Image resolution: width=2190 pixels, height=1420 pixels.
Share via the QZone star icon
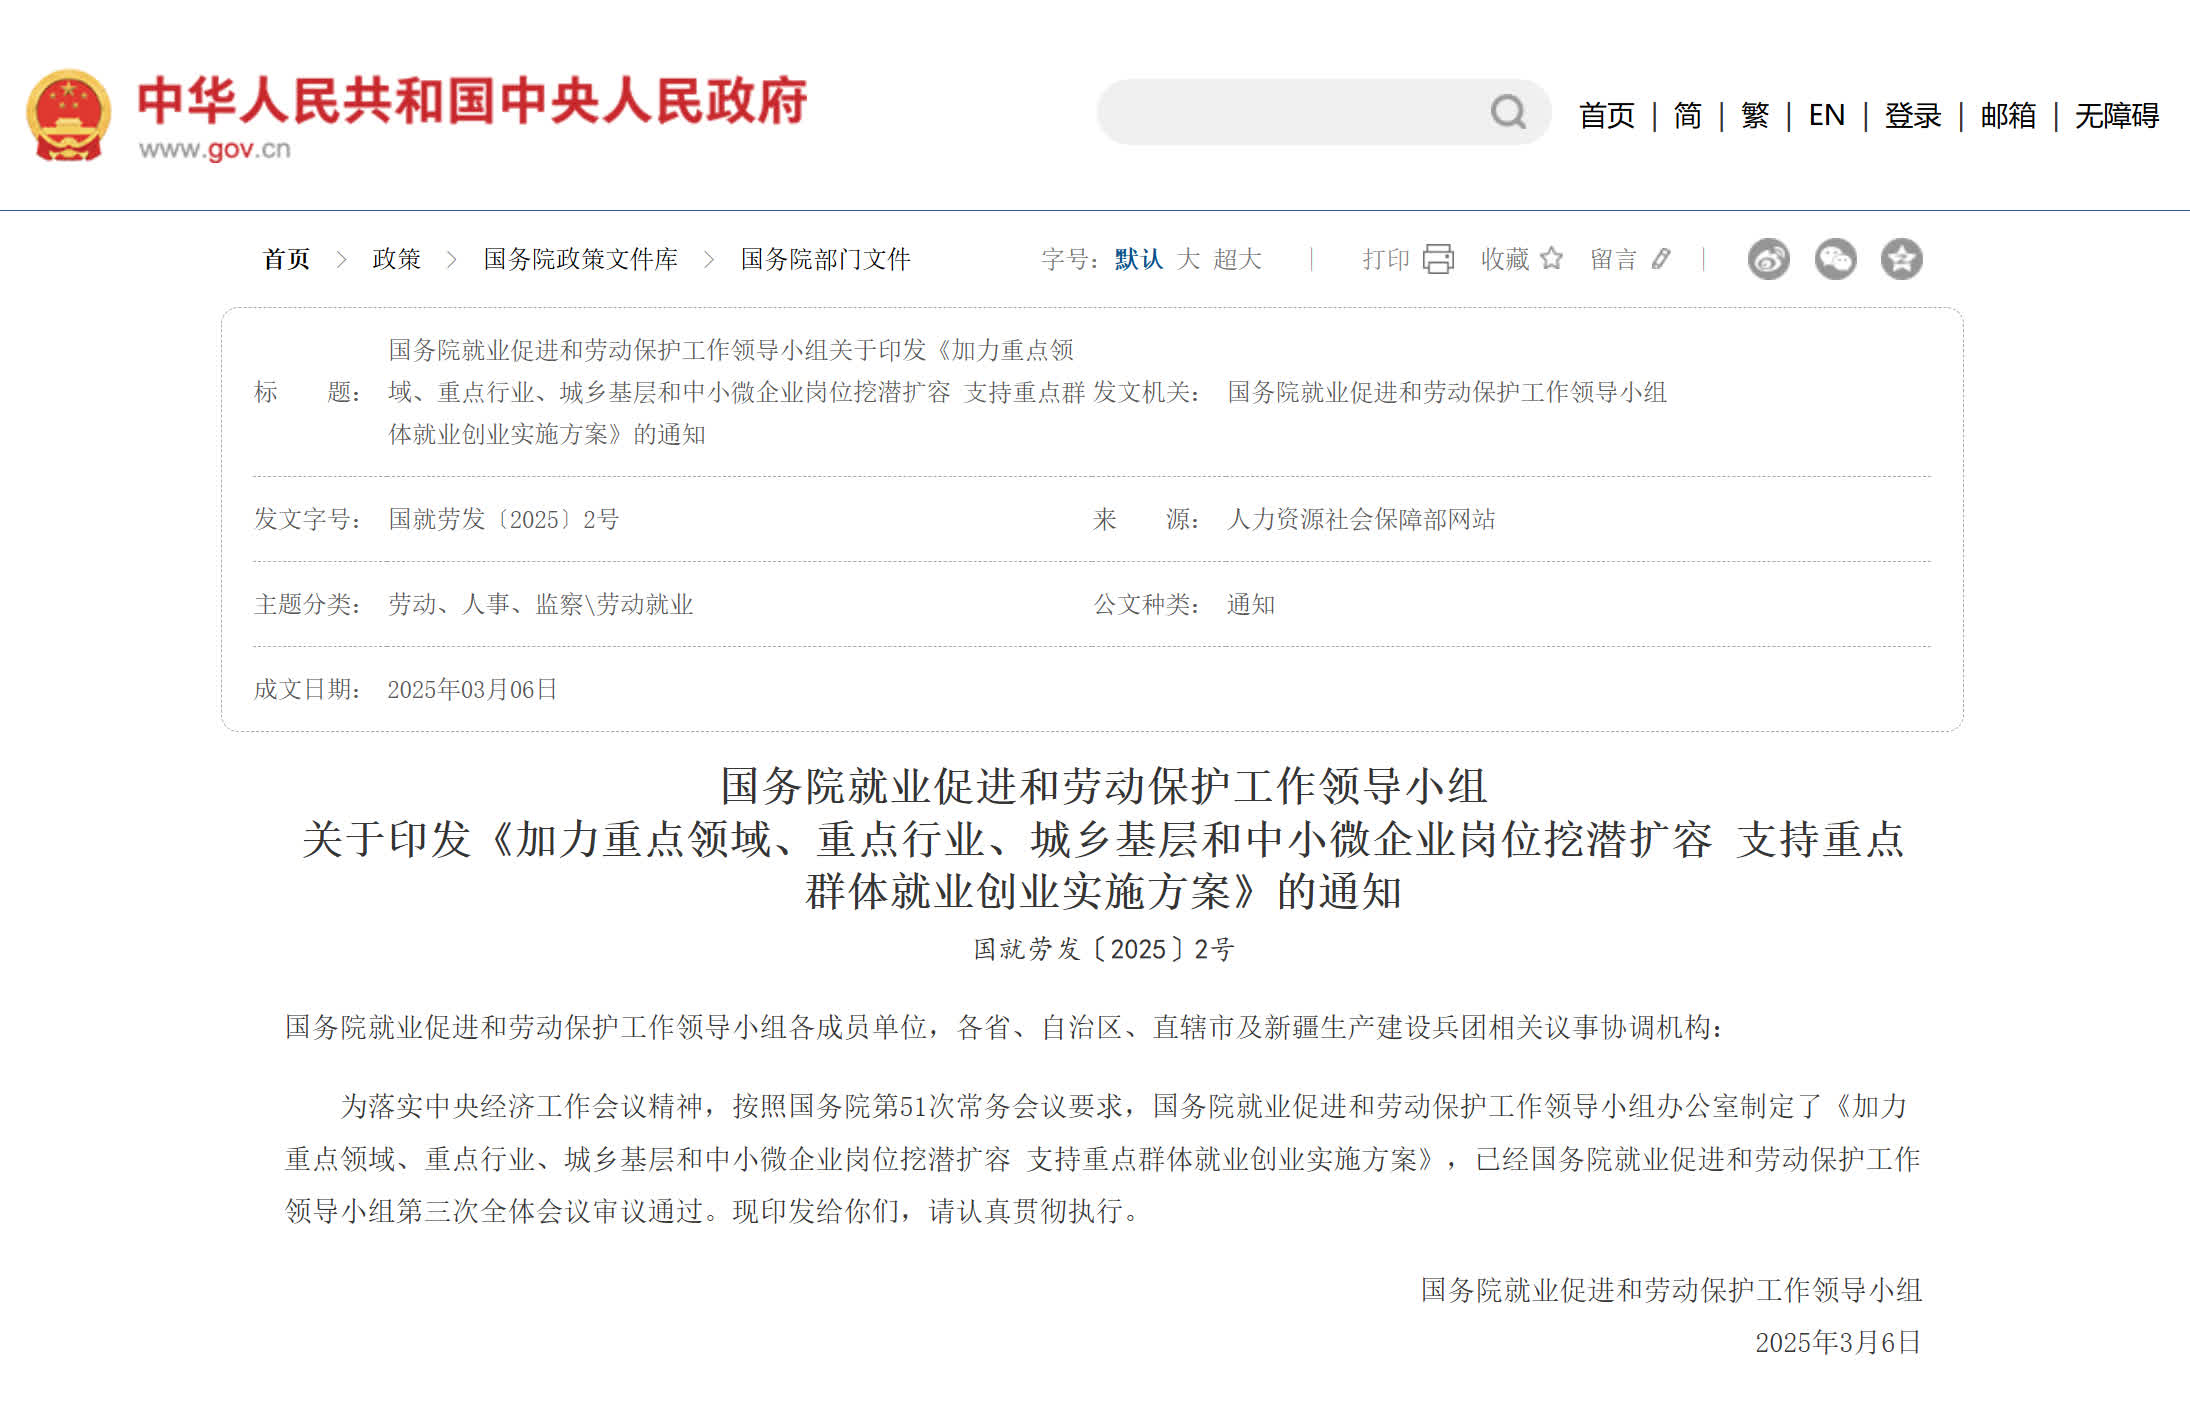[x=1901, y=260]
